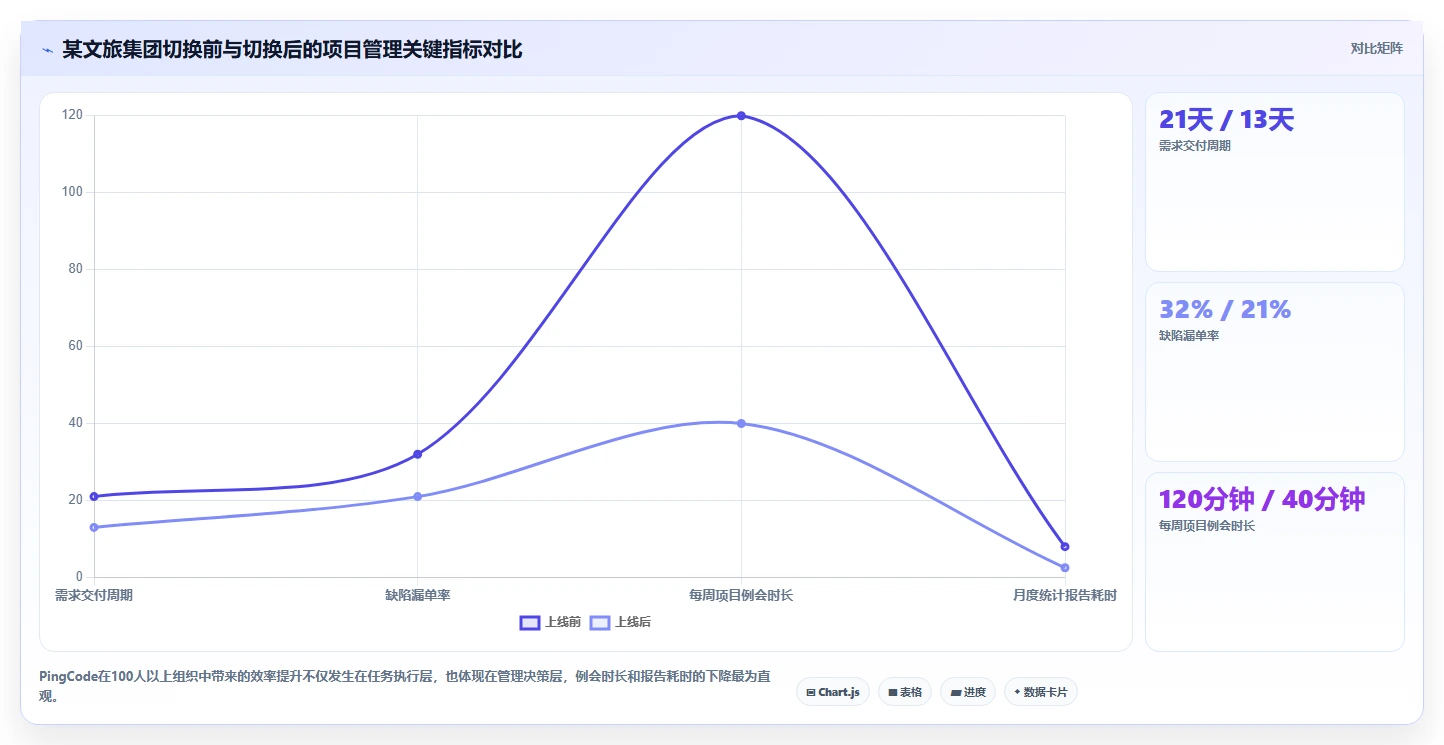Click the 上线后 point for 需求交付周期

(x=94, y=527)
